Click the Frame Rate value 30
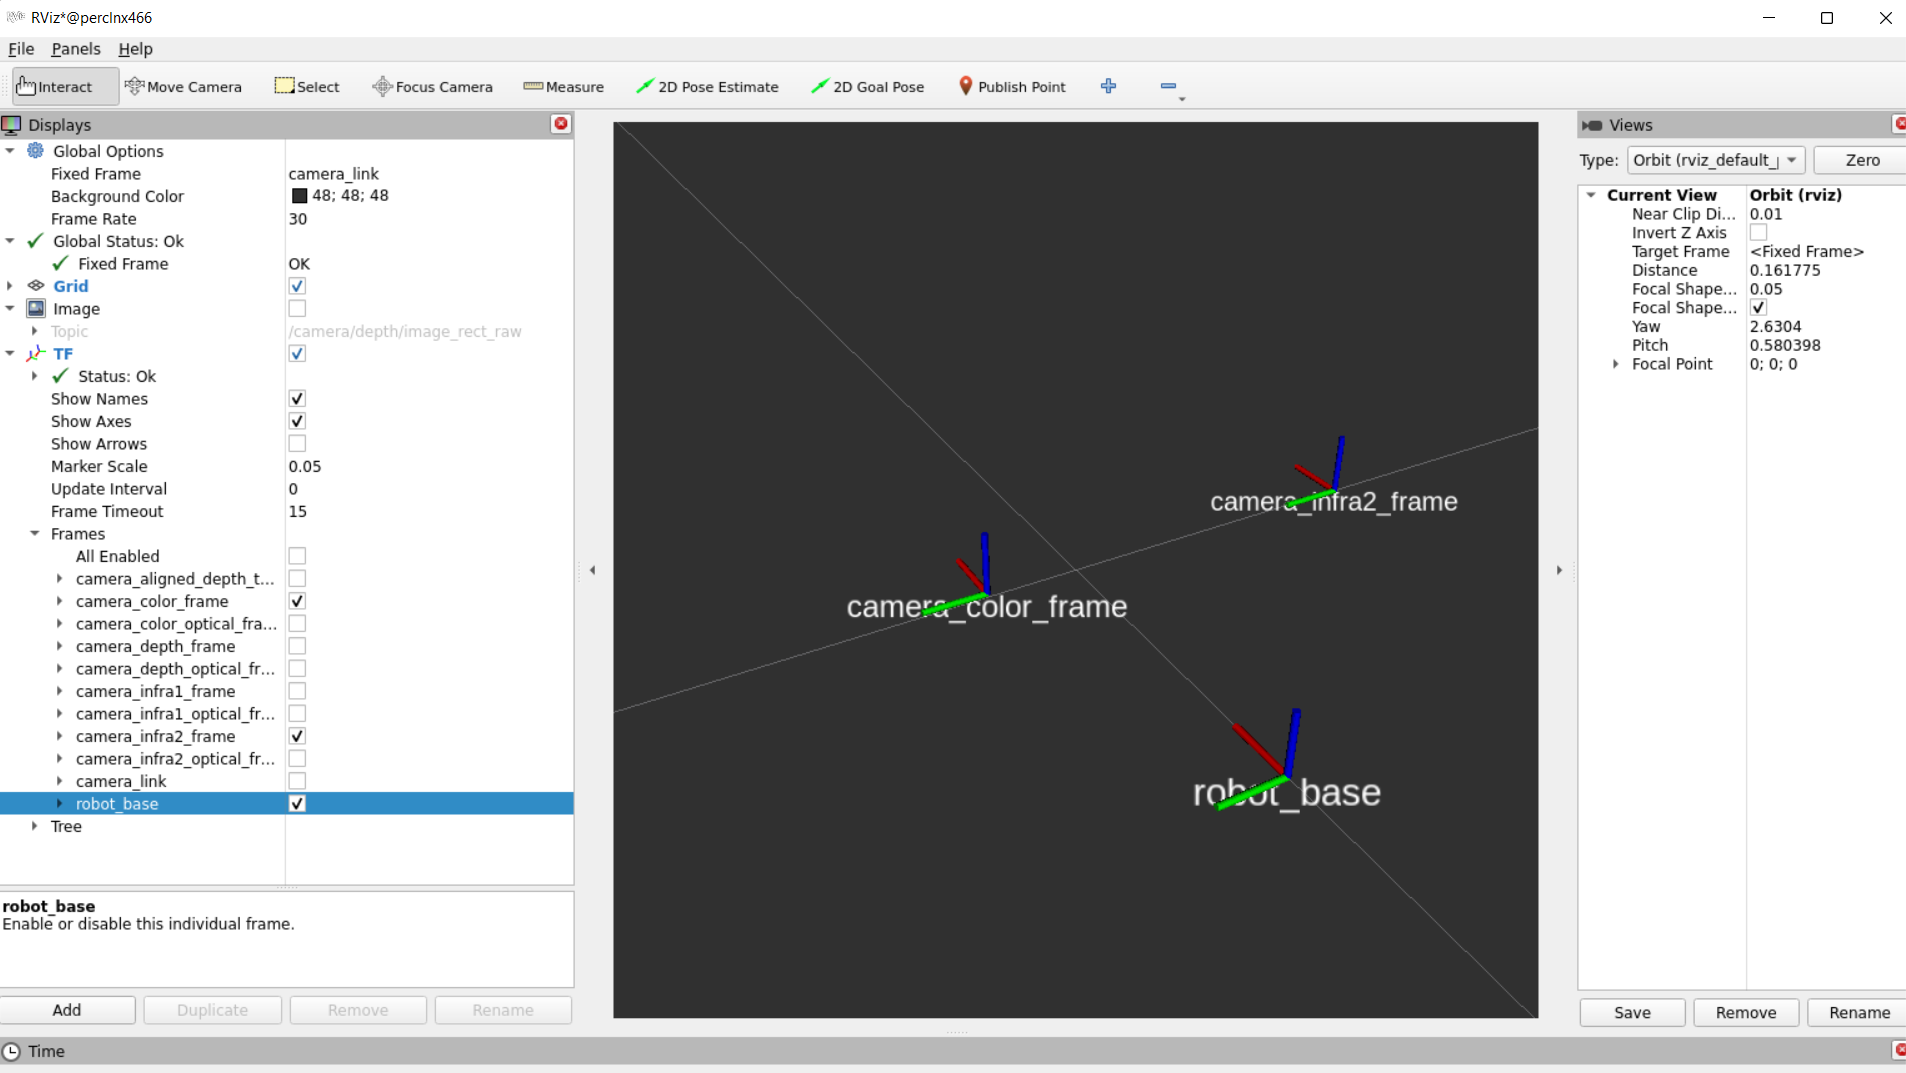 click(298, 219)
